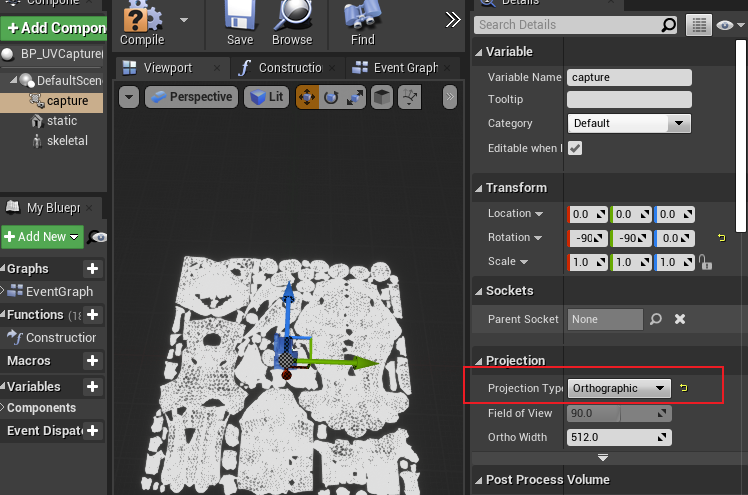748x495 pixels.
Task: Open the property matrix grid icon
Action: tap(699, 25)
